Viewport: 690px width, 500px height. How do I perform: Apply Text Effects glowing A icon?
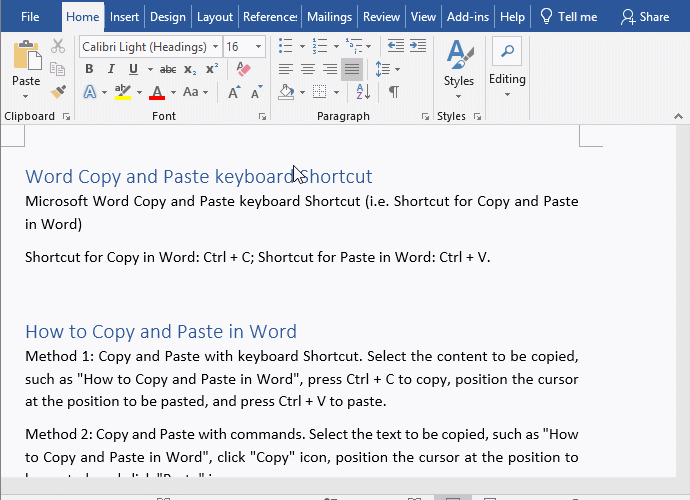click(90, 92)
